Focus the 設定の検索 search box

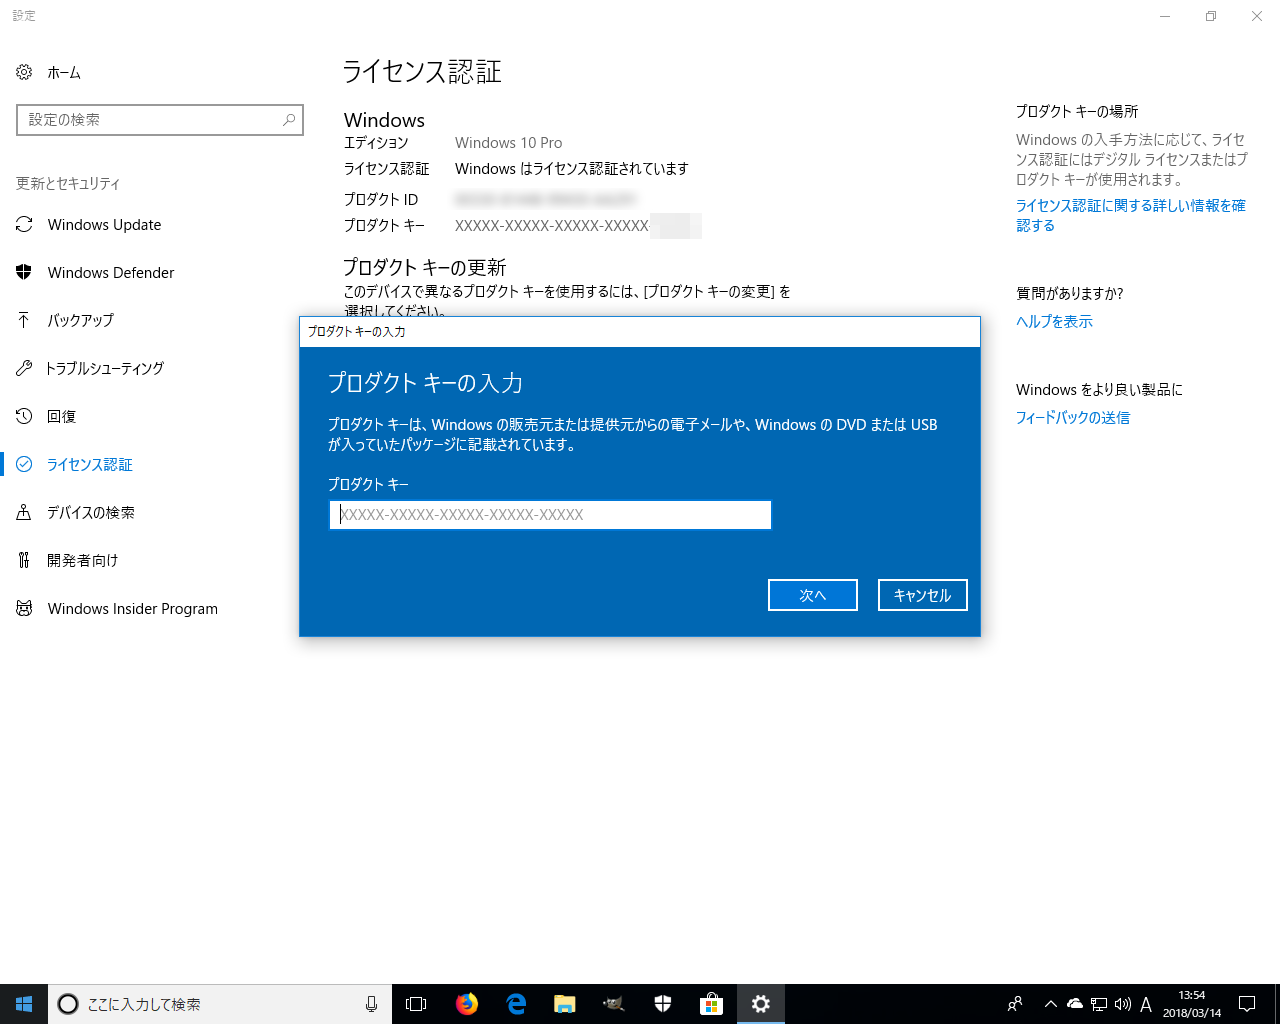[x=160, y=120]
